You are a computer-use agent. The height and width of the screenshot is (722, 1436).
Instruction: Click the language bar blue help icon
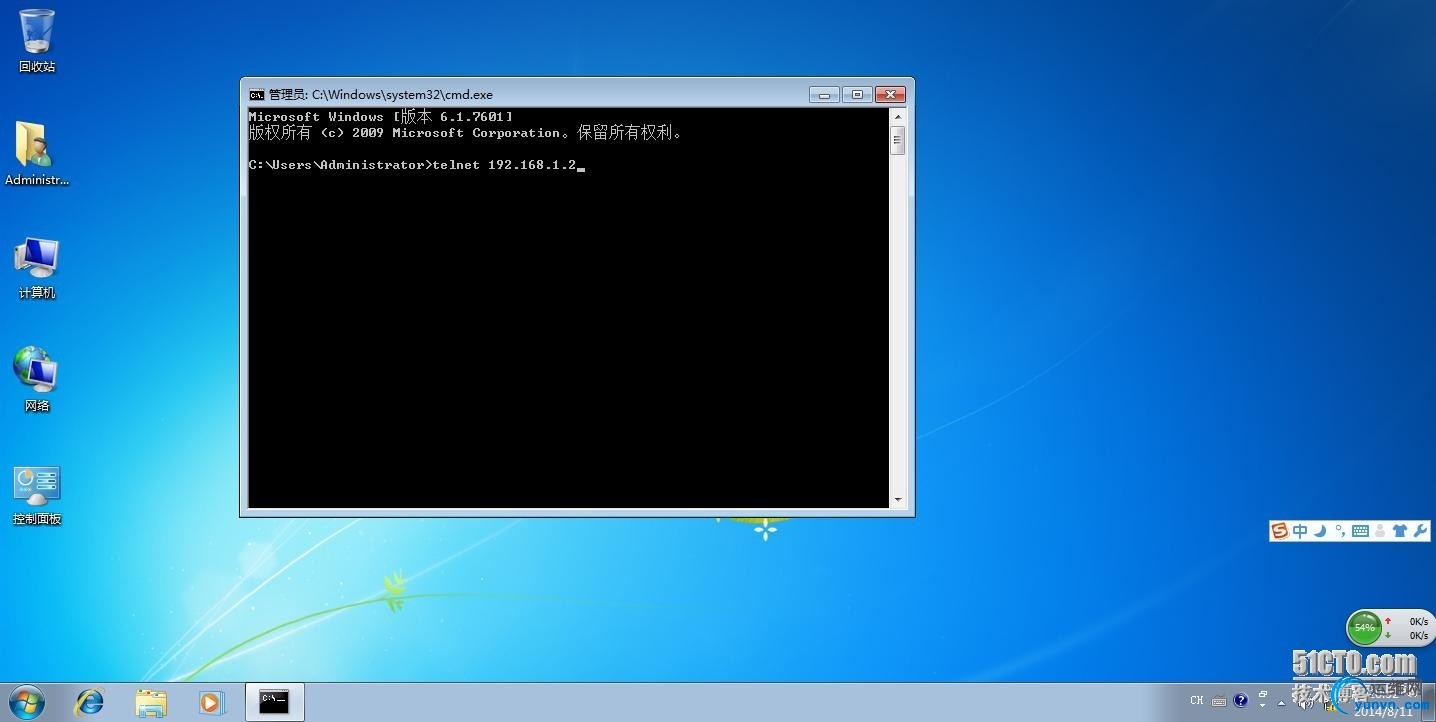(x=1241, y=700)
